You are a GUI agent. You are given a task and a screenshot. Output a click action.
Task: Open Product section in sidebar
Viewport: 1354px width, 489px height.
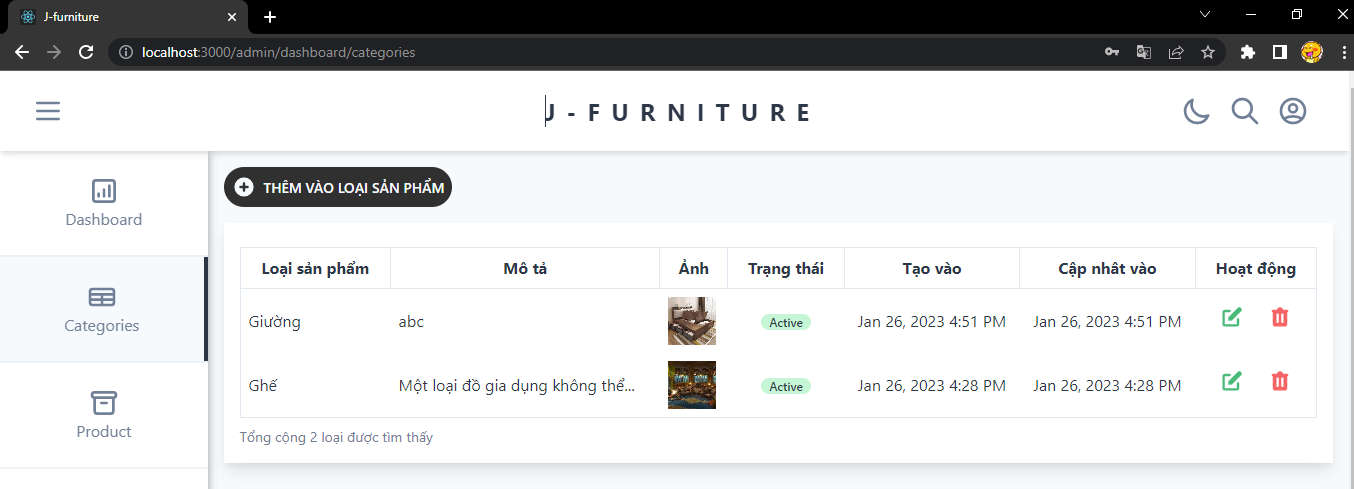(104, 415)
